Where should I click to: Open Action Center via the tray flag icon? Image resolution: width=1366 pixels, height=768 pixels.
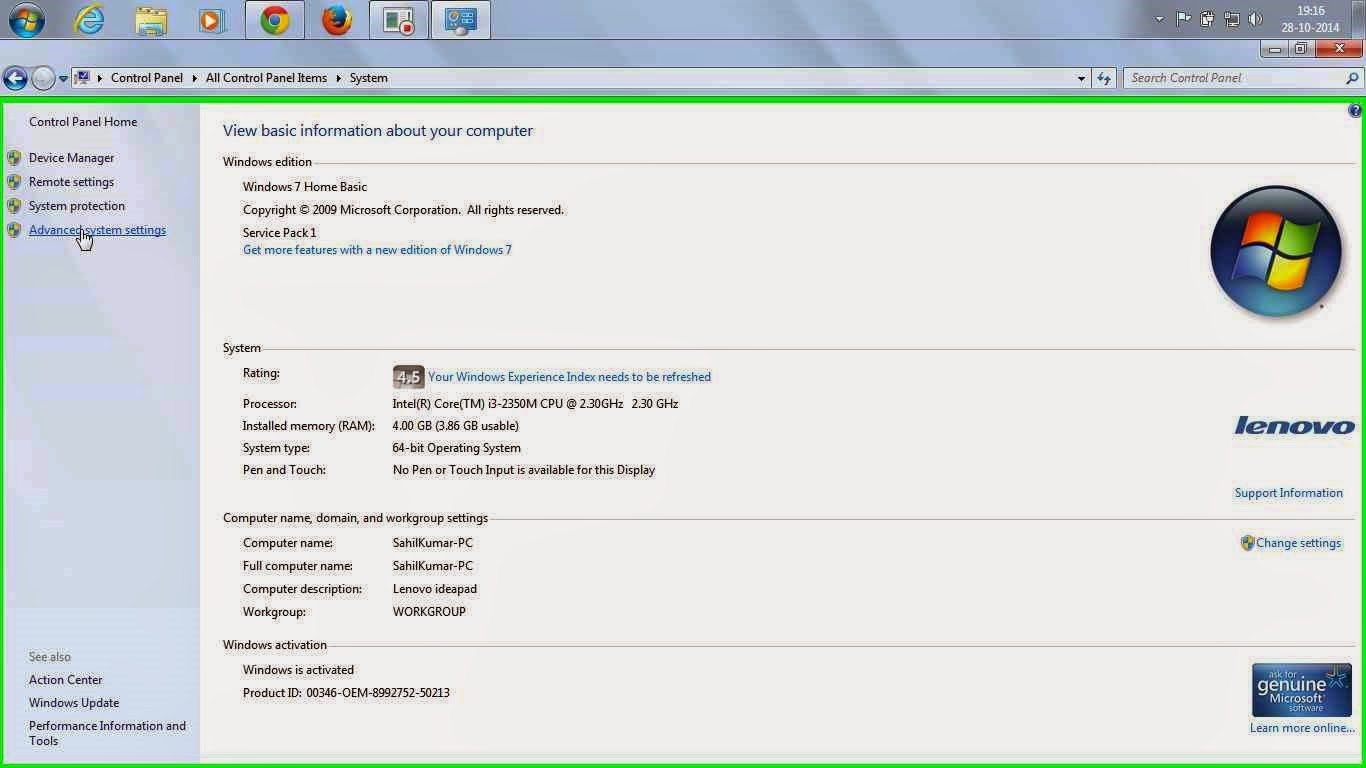[x=1186, y=17]
